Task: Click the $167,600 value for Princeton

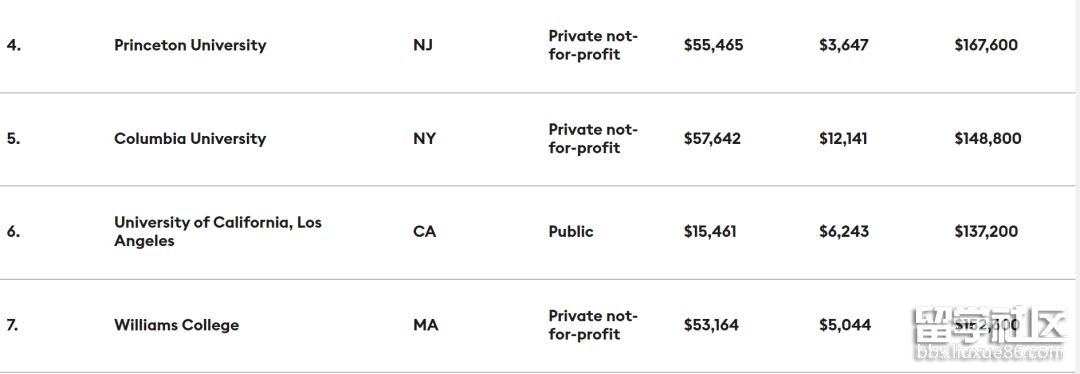Action: [986, 45]
